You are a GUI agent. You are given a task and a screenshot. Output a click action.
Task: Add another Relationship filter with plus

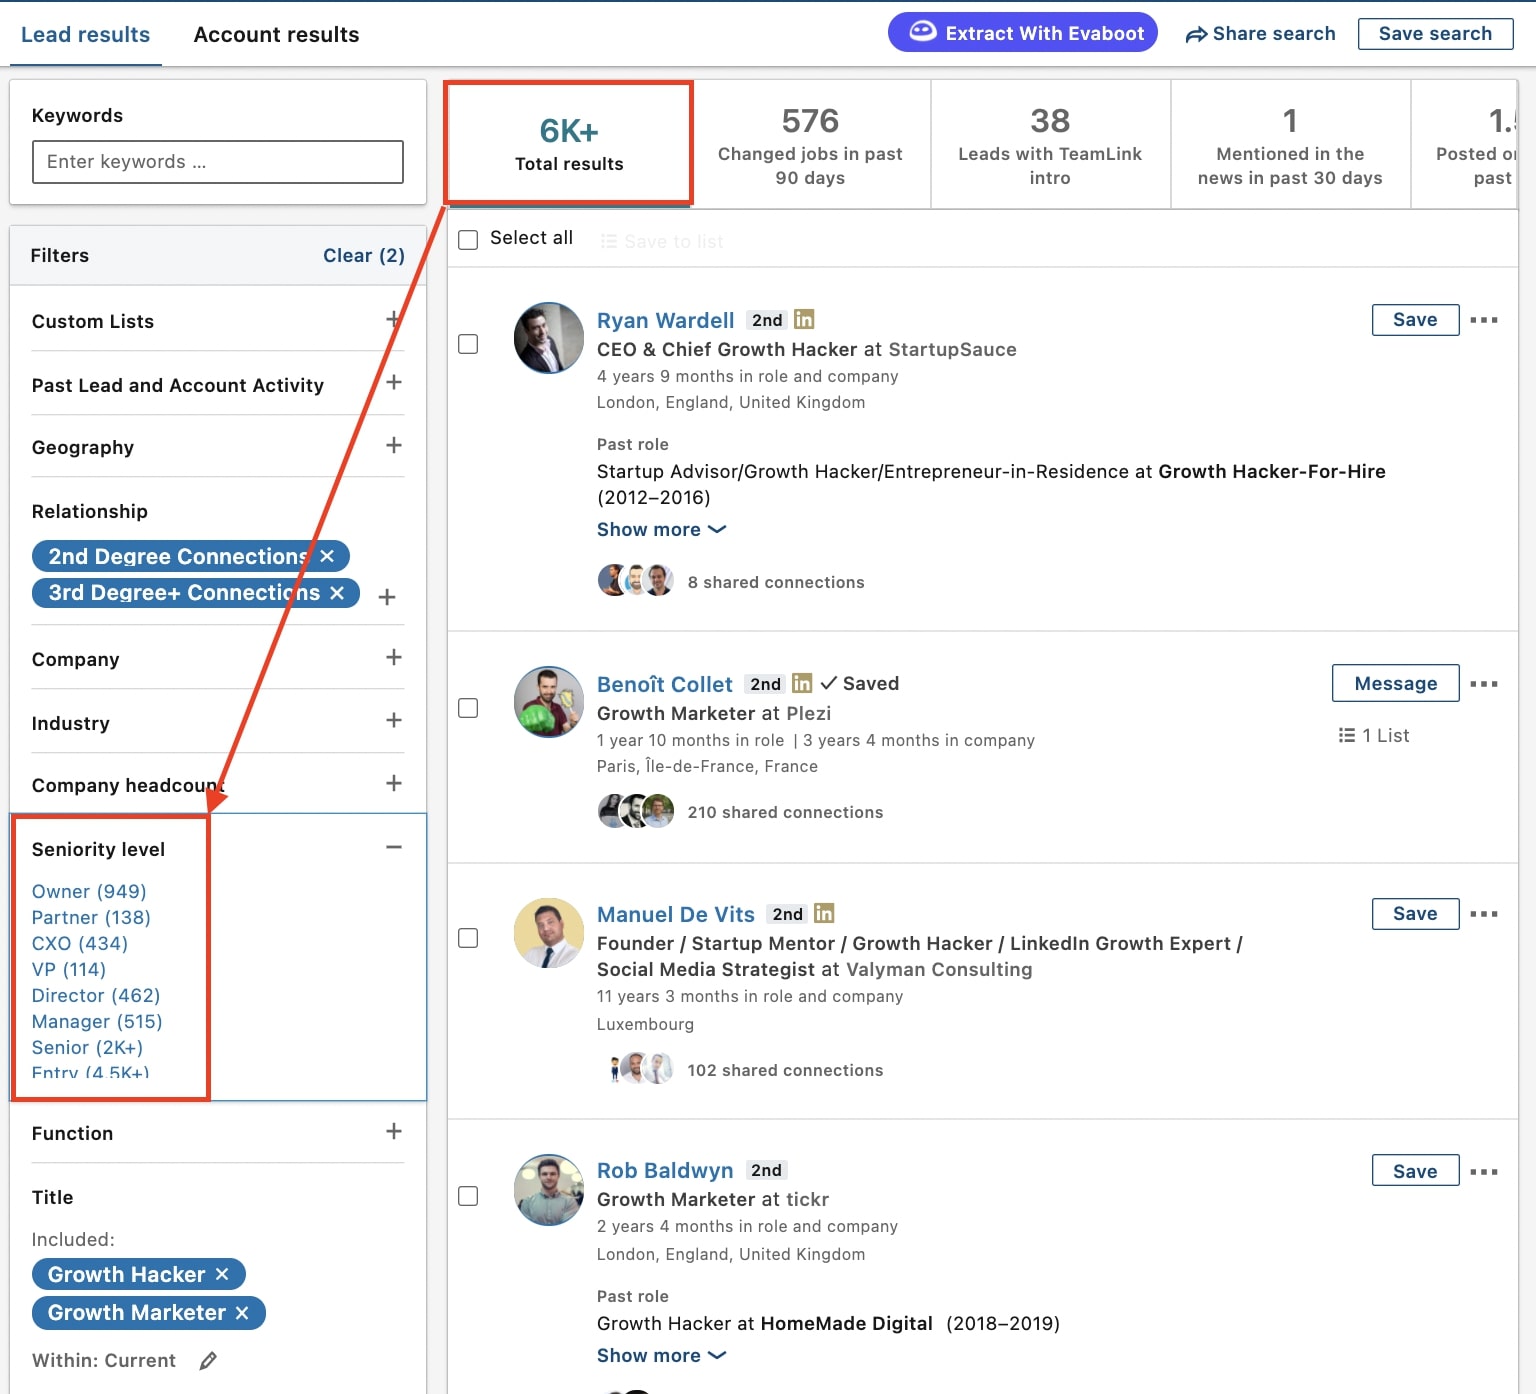387,597
